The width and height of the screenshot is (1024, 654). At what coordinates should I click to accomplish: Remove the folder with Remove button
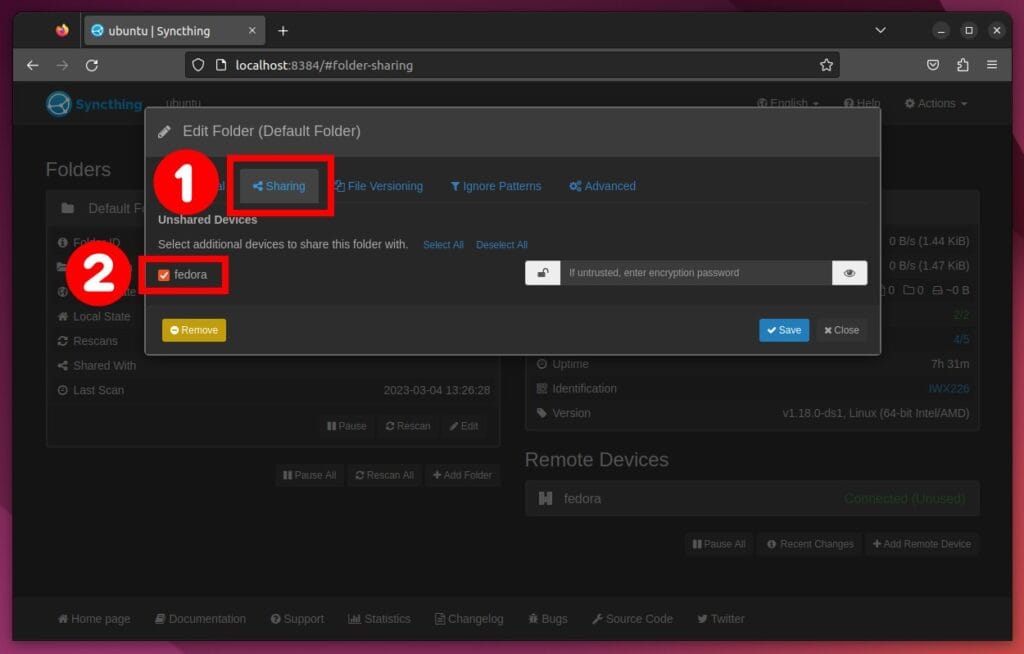tap(194, 330)
